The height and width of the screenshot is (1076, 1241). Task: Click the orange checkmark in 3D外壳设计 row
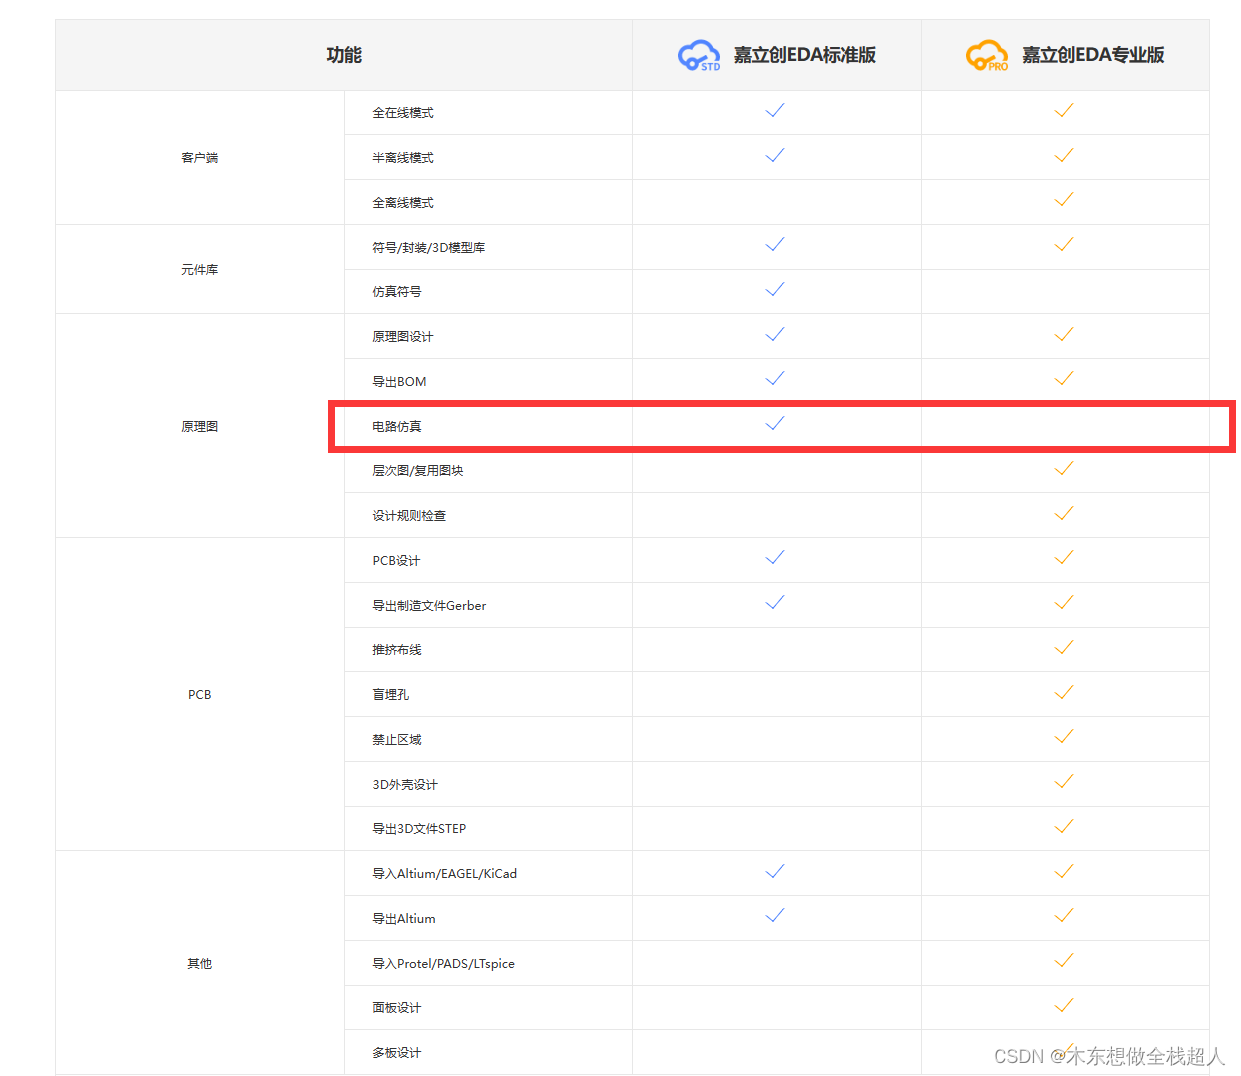click(x=1064, y=781)
